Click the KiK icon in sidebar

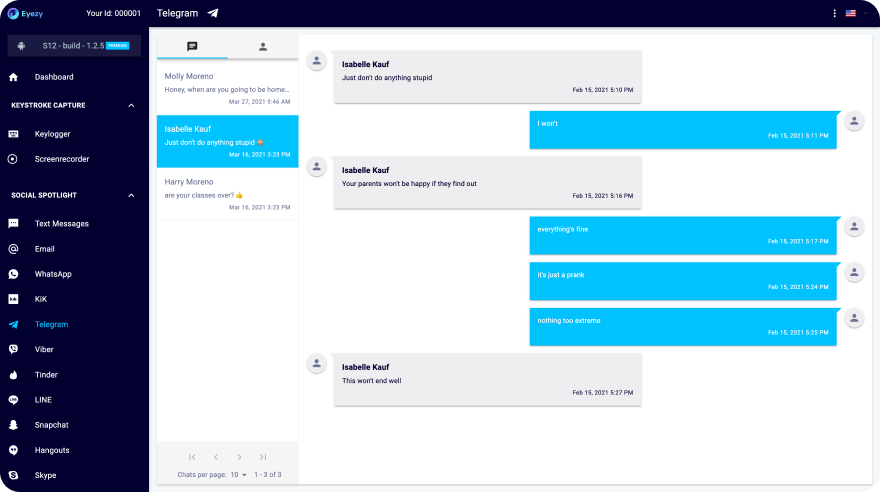(13, 299)
